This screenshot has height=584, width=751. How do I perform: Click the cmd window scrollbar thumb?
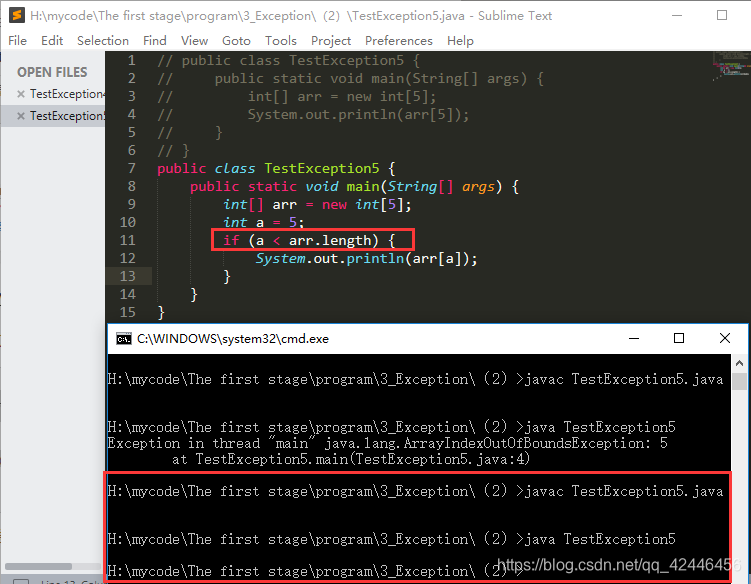click(739, 382)
